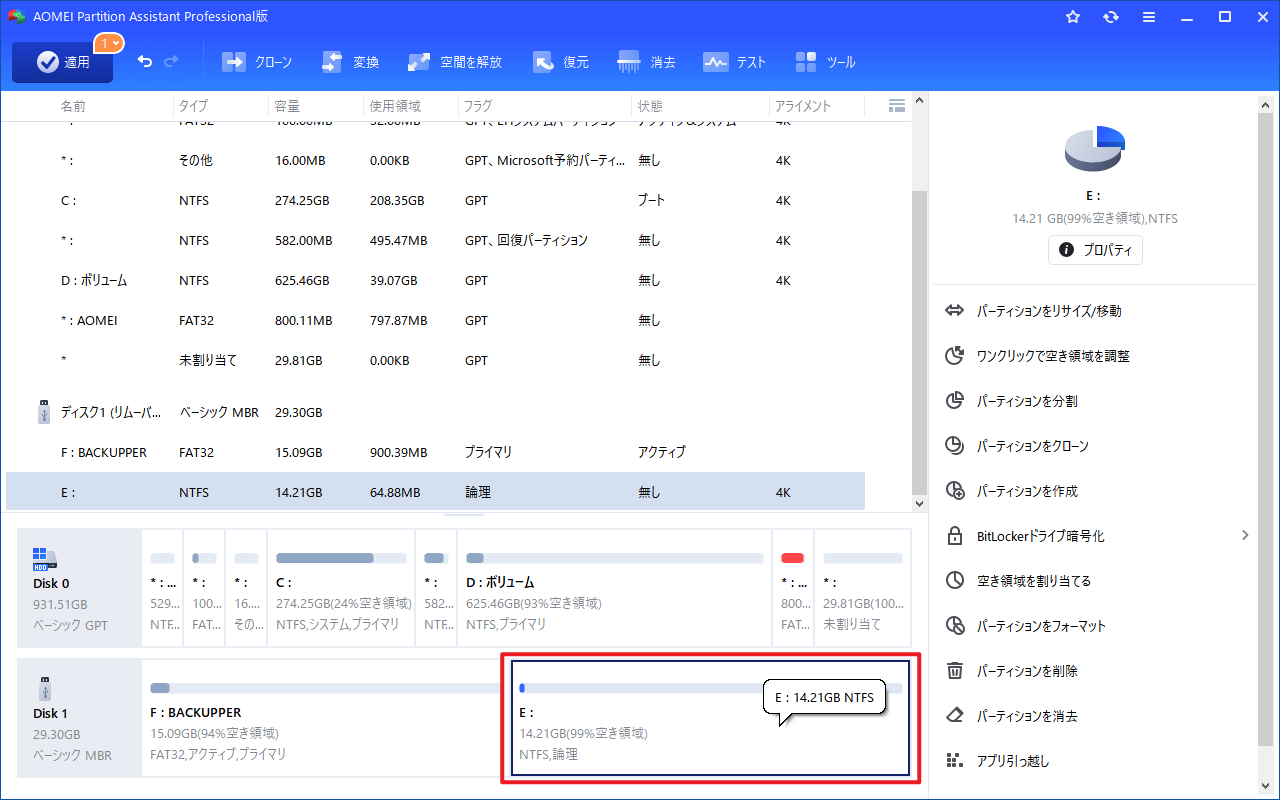Image resolution: width=1280 pixels, height=800 pixels.
Task: Open the pending operations badge dropdown
Action: tap(109, 43)
